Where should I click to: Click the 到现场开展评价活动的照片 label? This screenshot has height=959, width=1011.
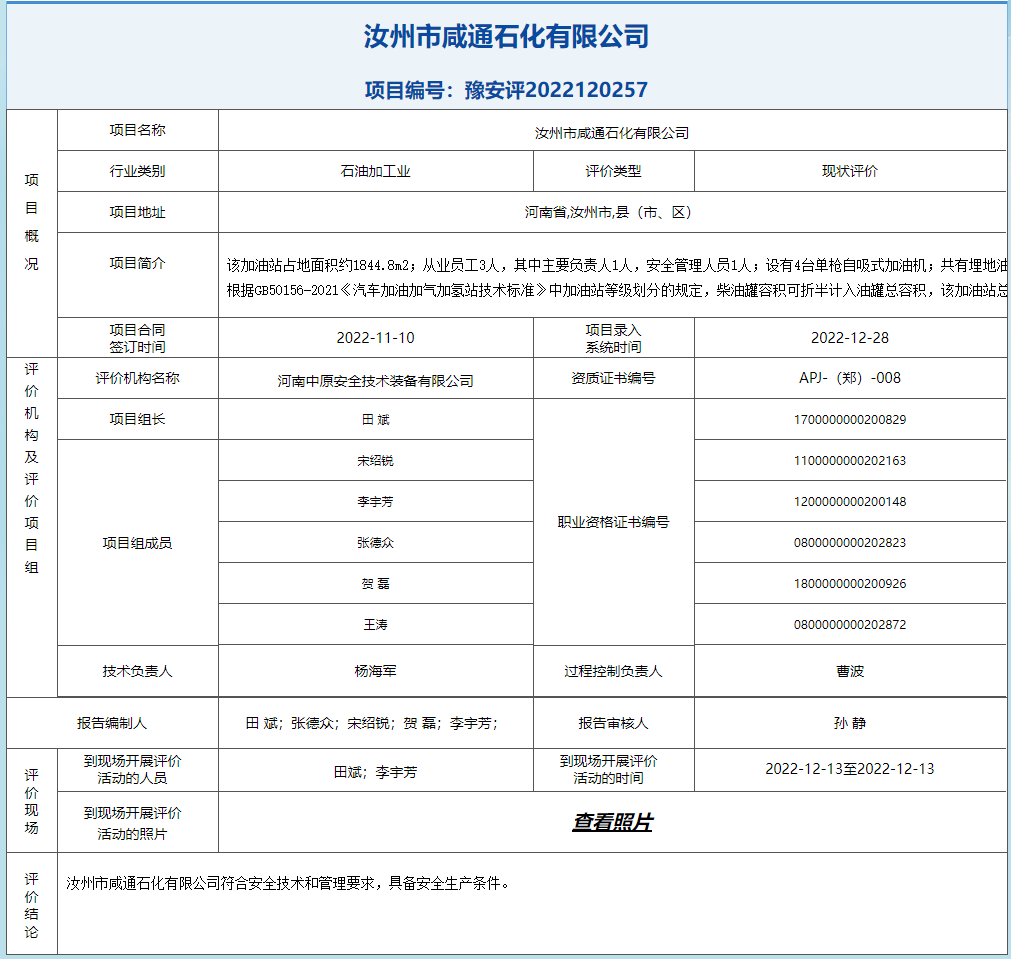(x=132, y=823)
